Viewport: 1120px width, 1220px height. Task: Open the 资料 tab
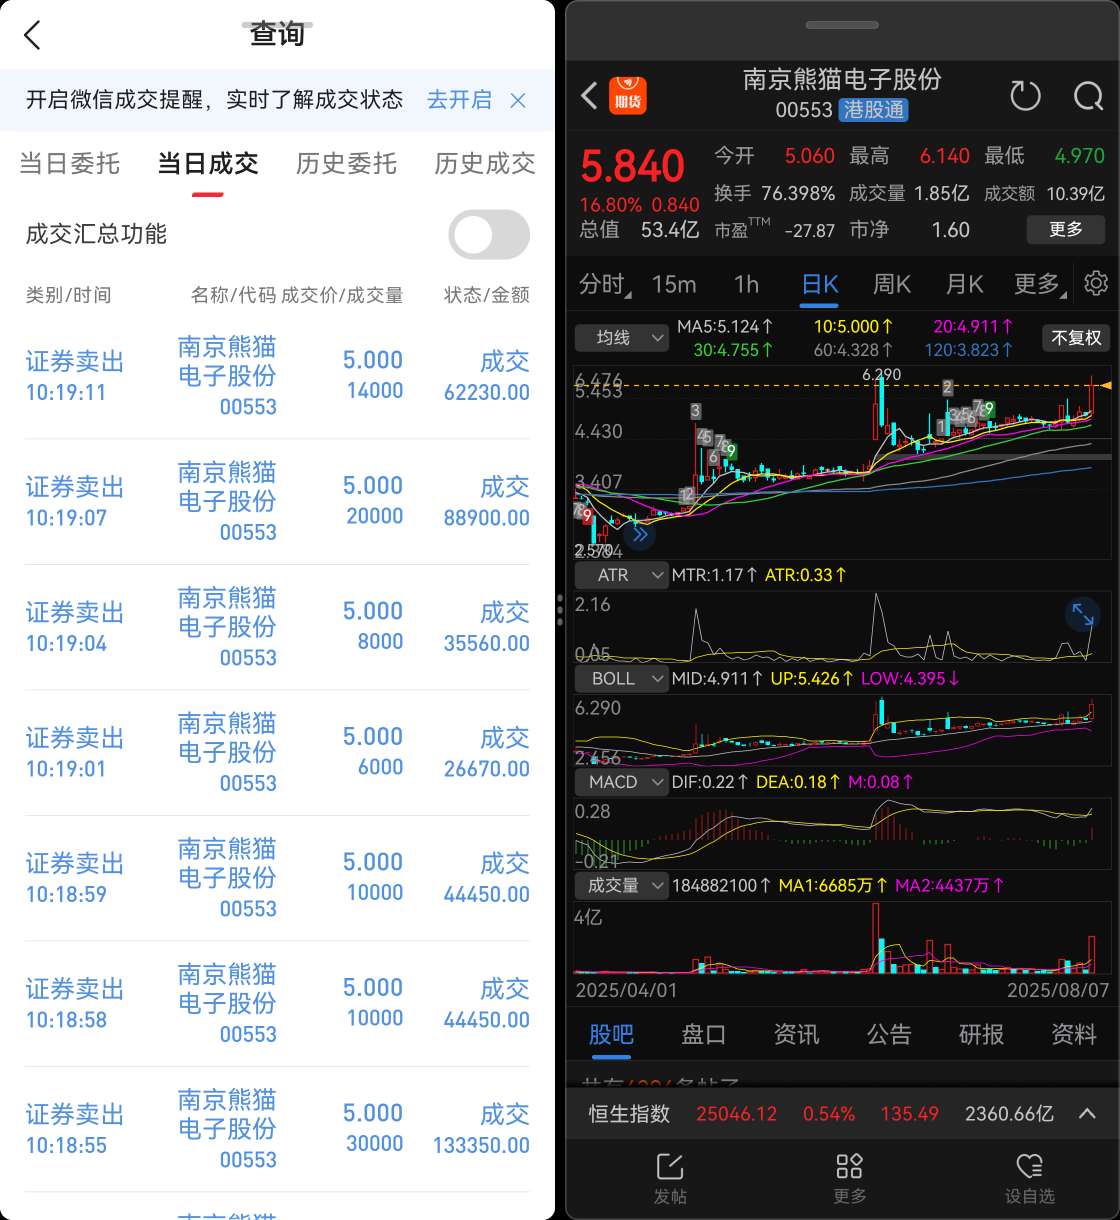pos(1074,1034)
